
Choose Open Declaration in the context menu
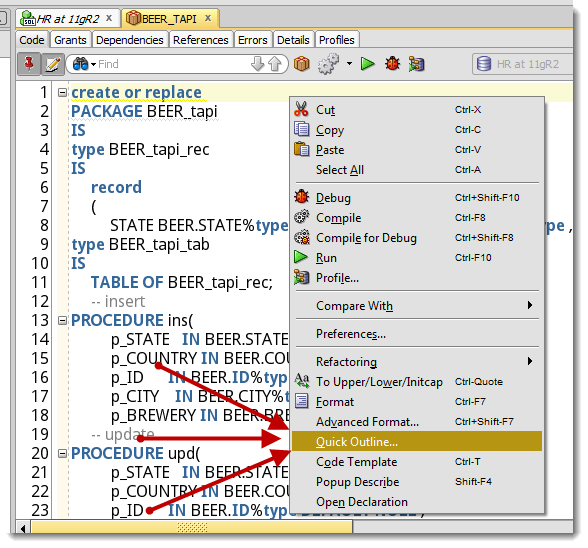(x=417, y=501)
